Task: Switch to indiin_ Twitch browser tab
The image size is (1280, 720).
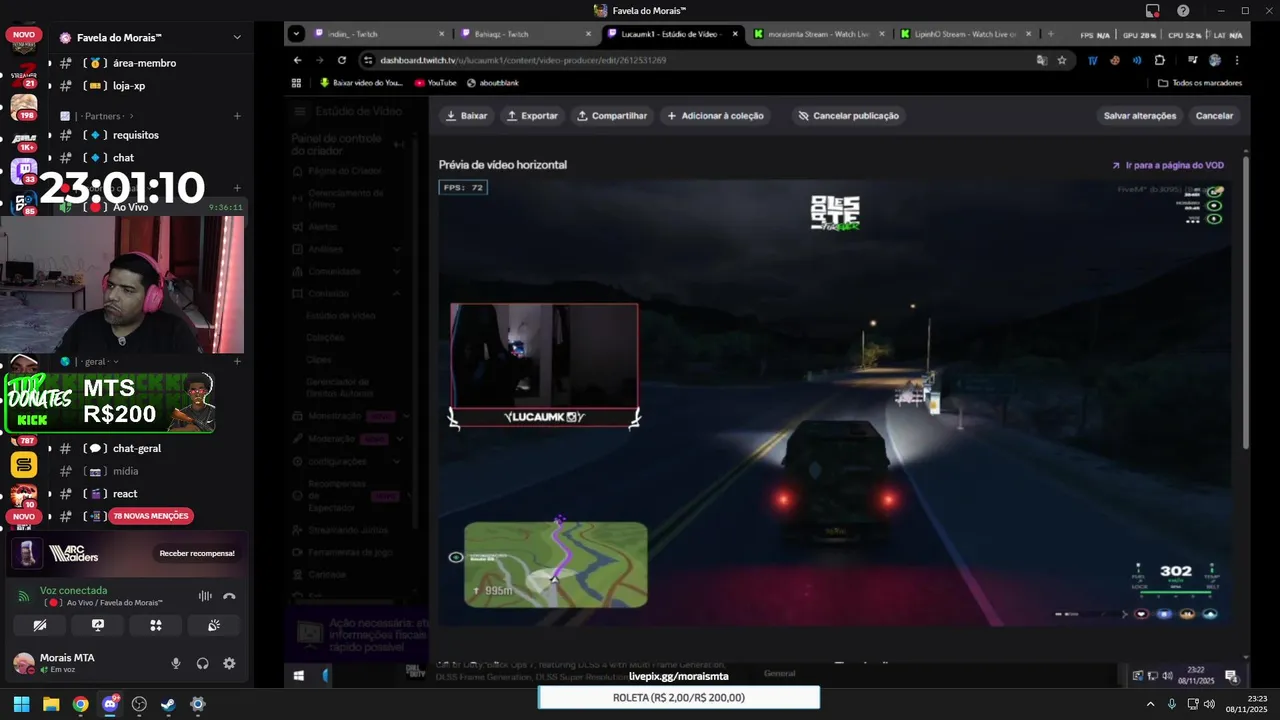Action: (x=378, y=34)
